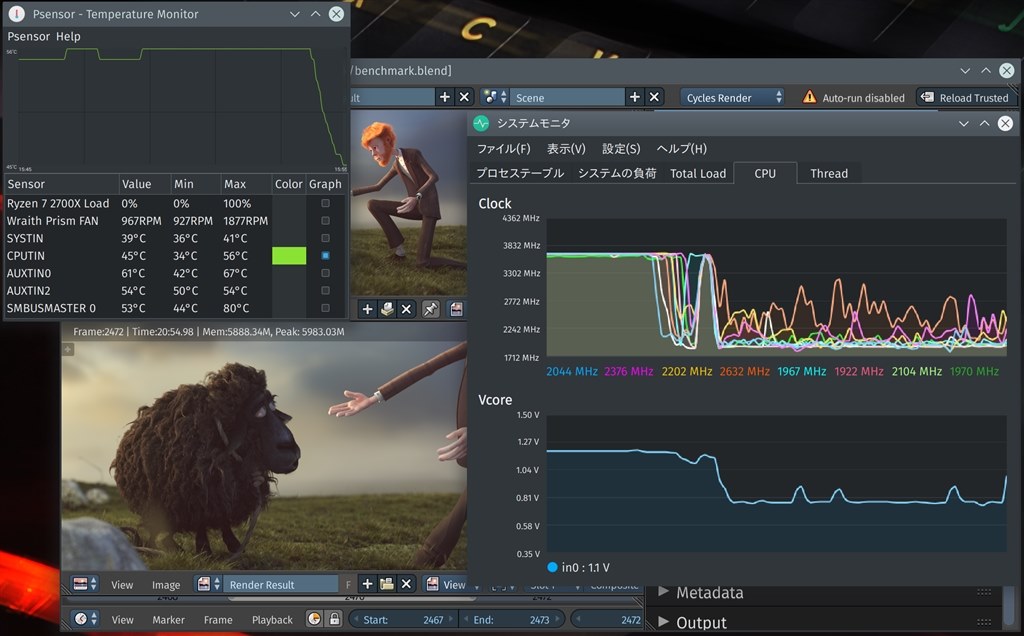Open the timeline Frame menu
The image size is (1024, 636).
(x=218, y=620)
